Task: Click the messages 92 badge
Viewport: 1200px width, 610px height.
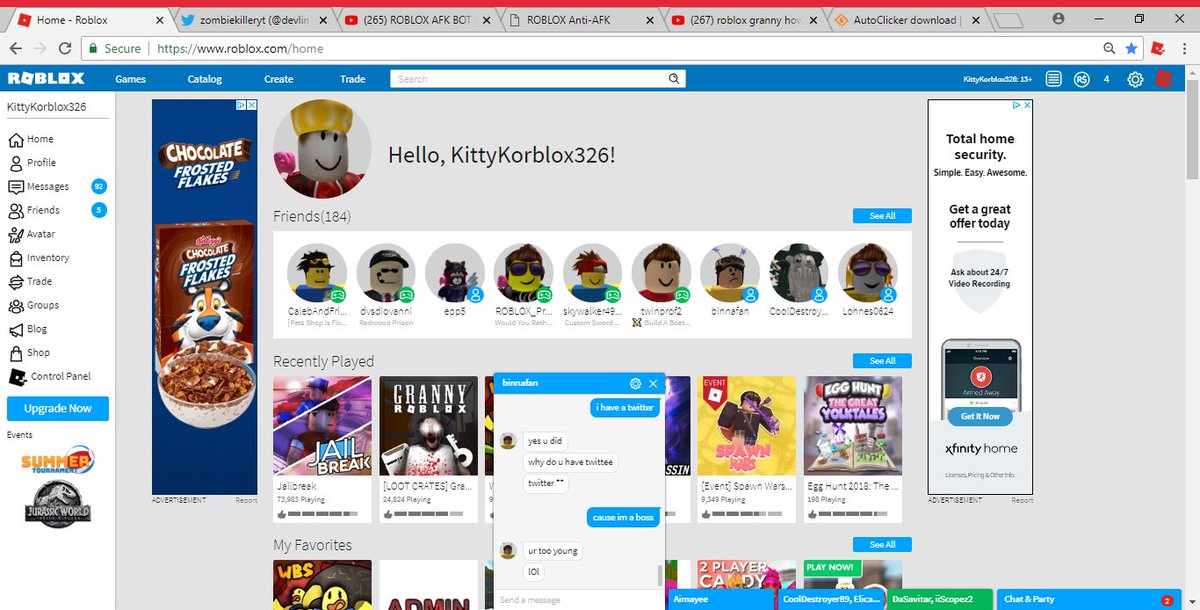Action: coord(98,186)
